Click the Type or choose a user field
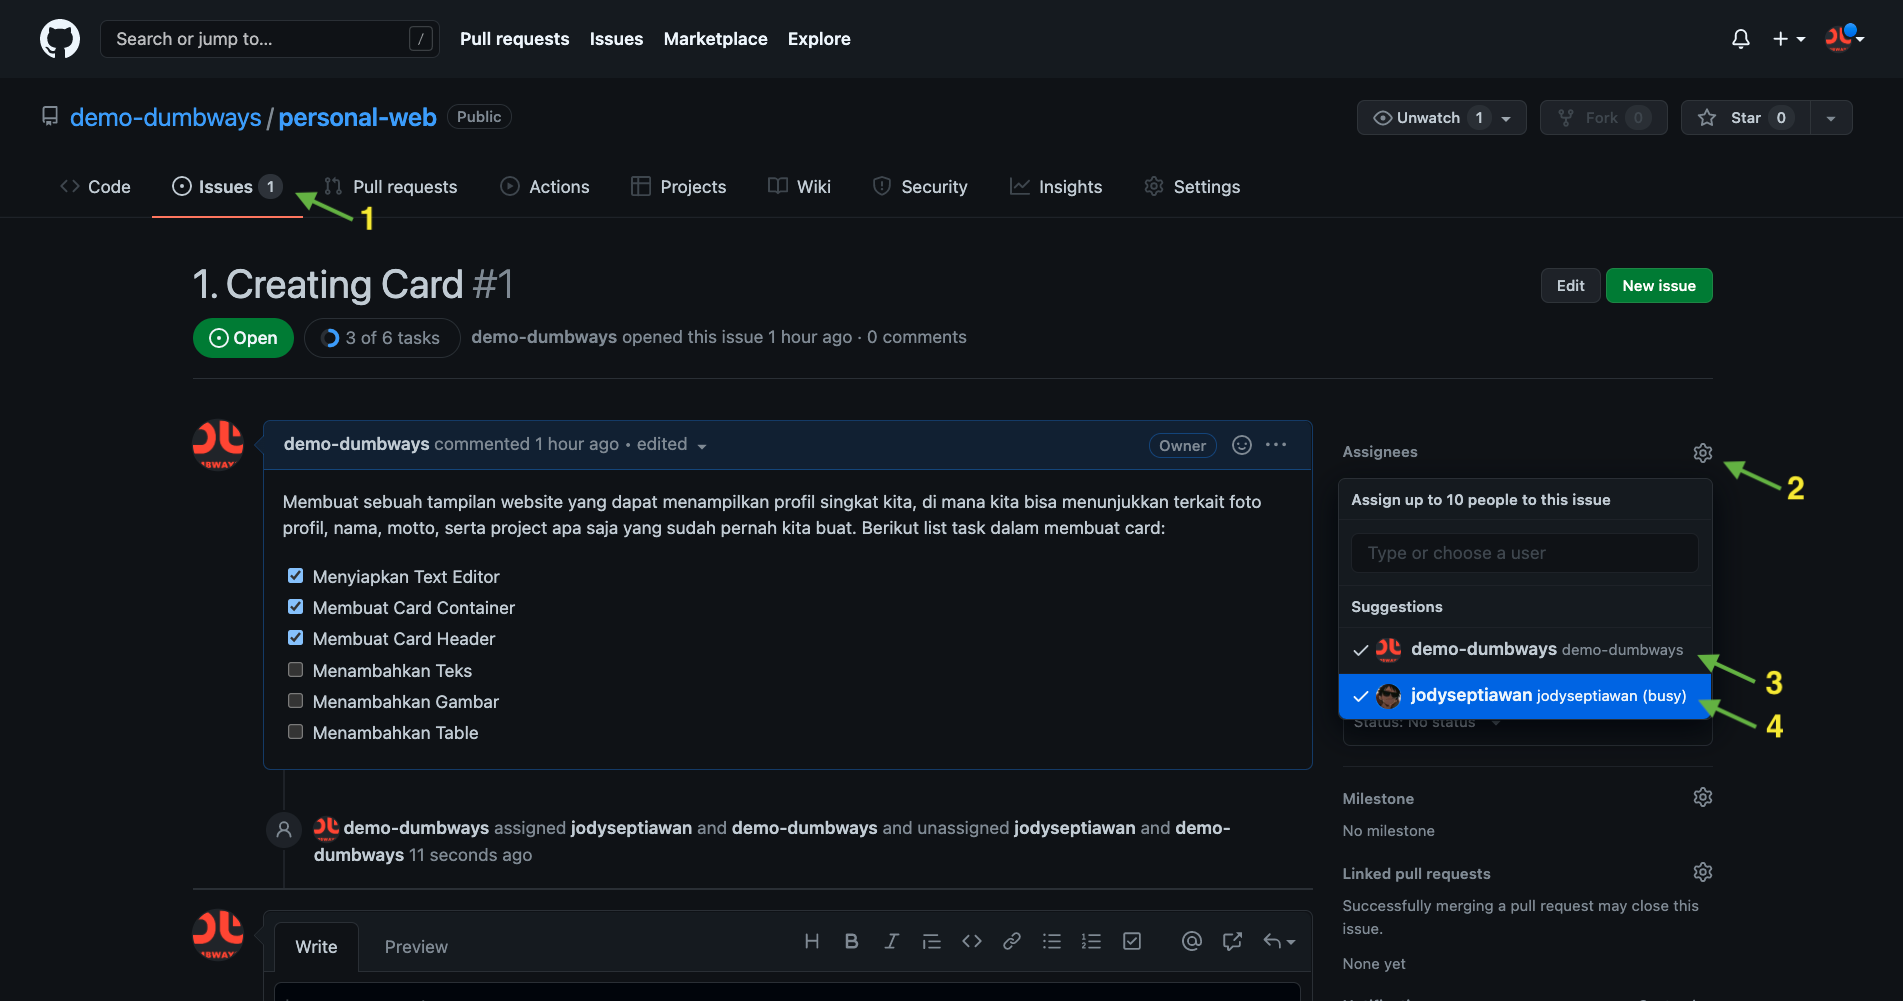Viewport: 1903px width, 1001px height. click(x=1524, y=553)
